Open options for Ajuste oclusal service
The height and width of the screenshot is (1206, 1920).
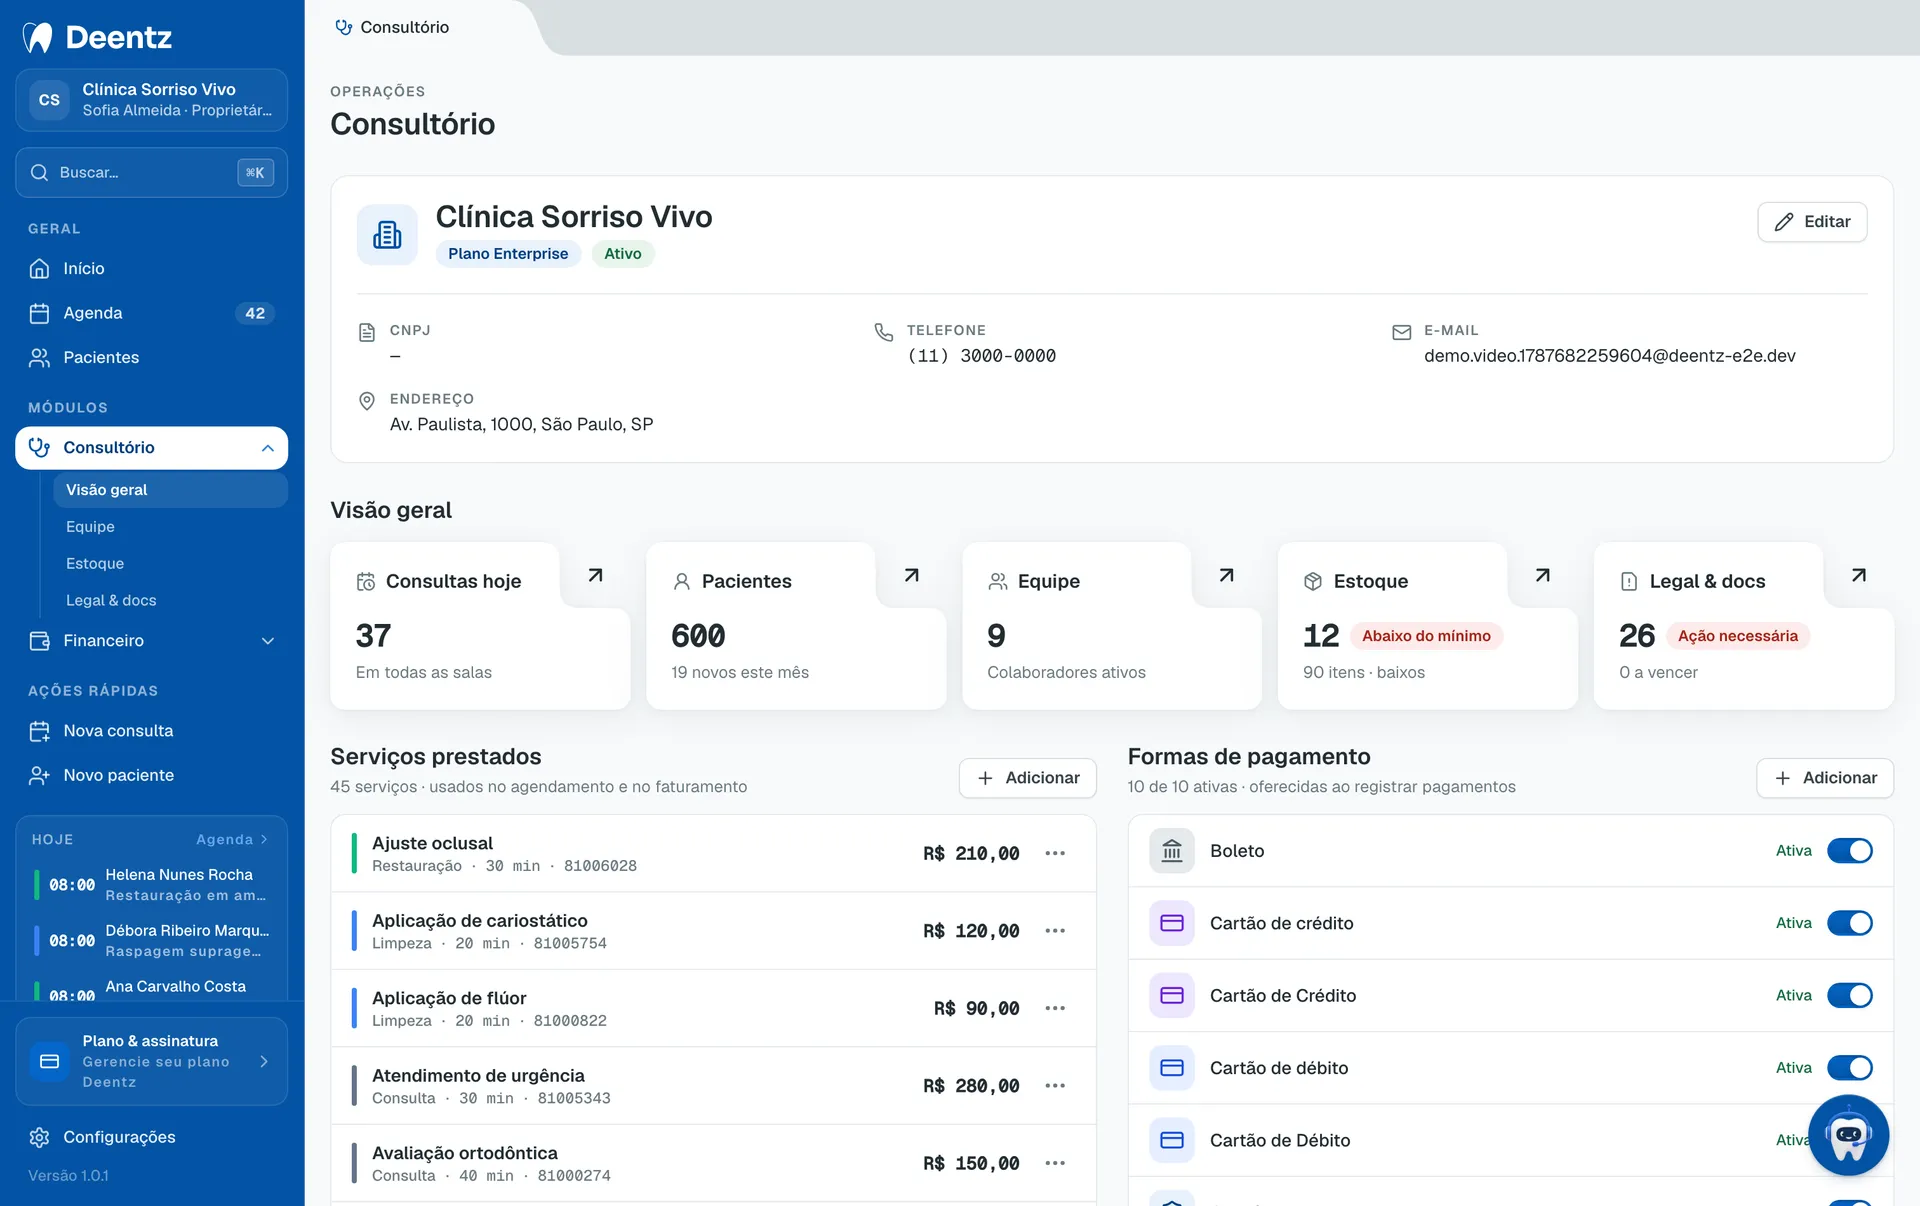1055,853
